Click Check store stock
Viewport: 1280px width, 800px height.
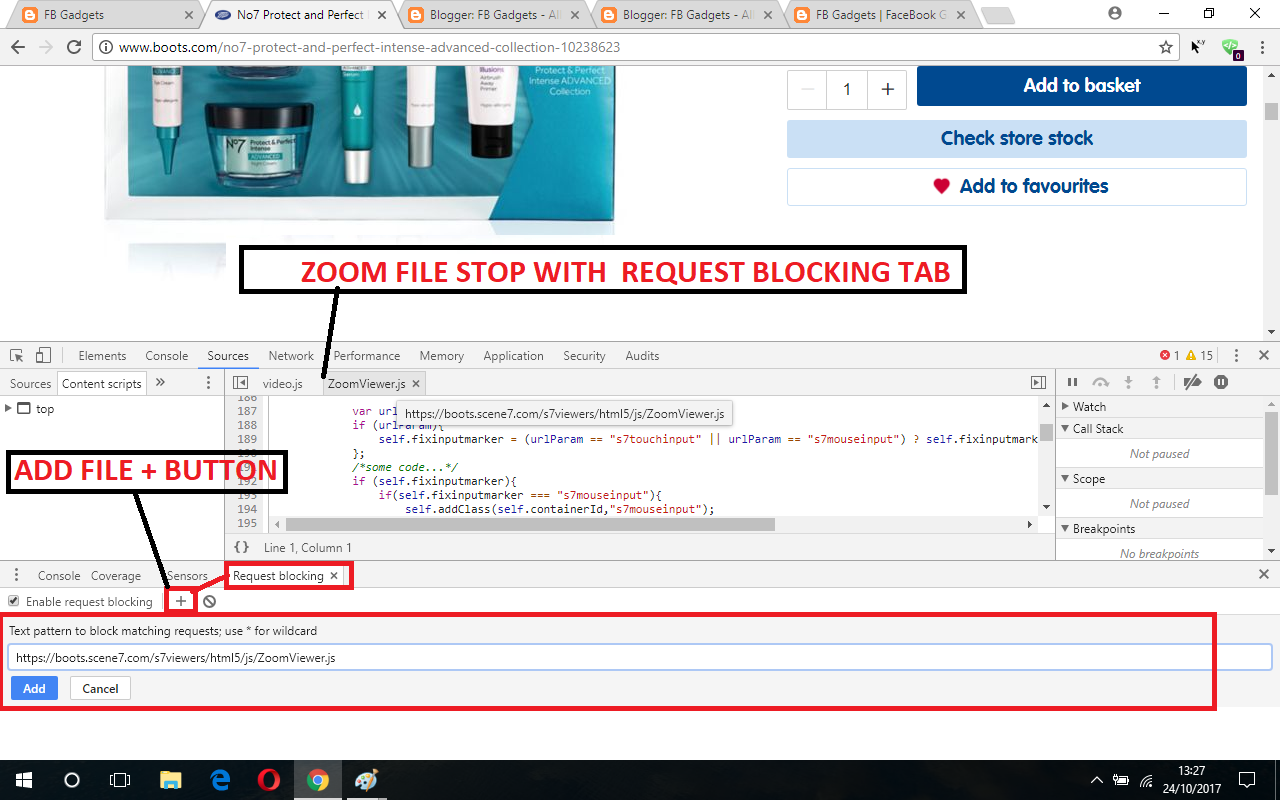pyautogui.click(x=1017, y=138)
